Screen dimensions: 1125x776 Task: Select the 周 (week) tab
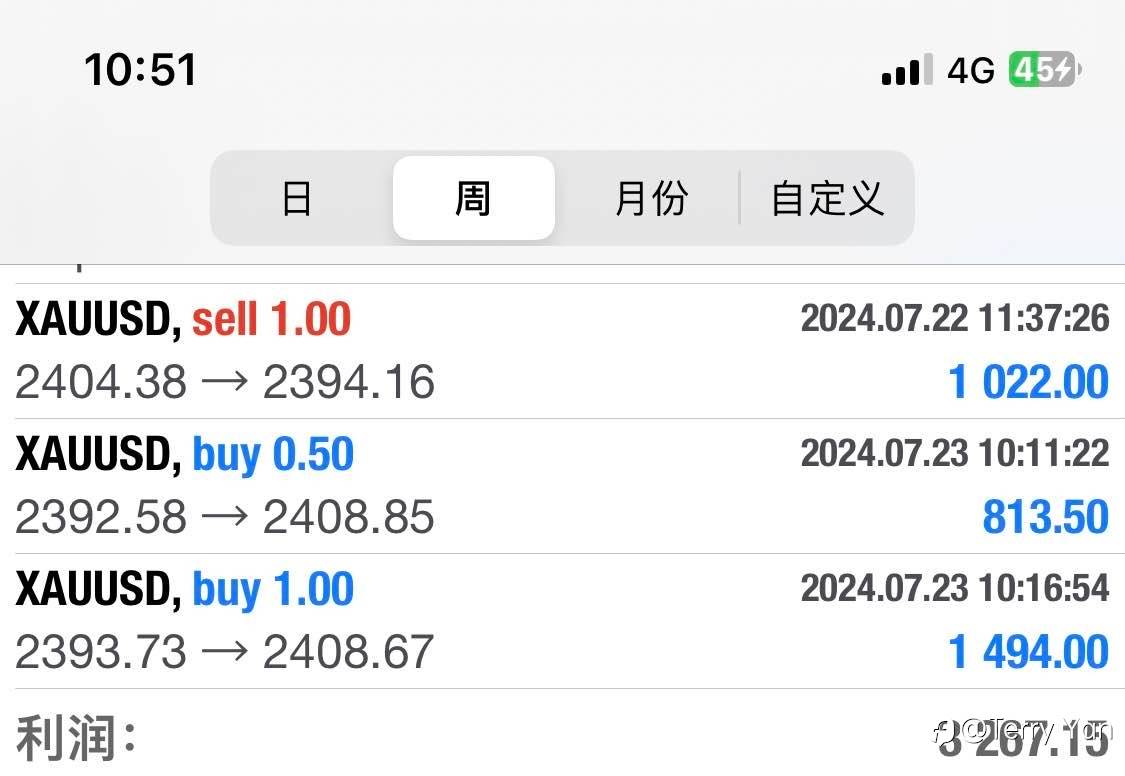[x=473, y=198]
